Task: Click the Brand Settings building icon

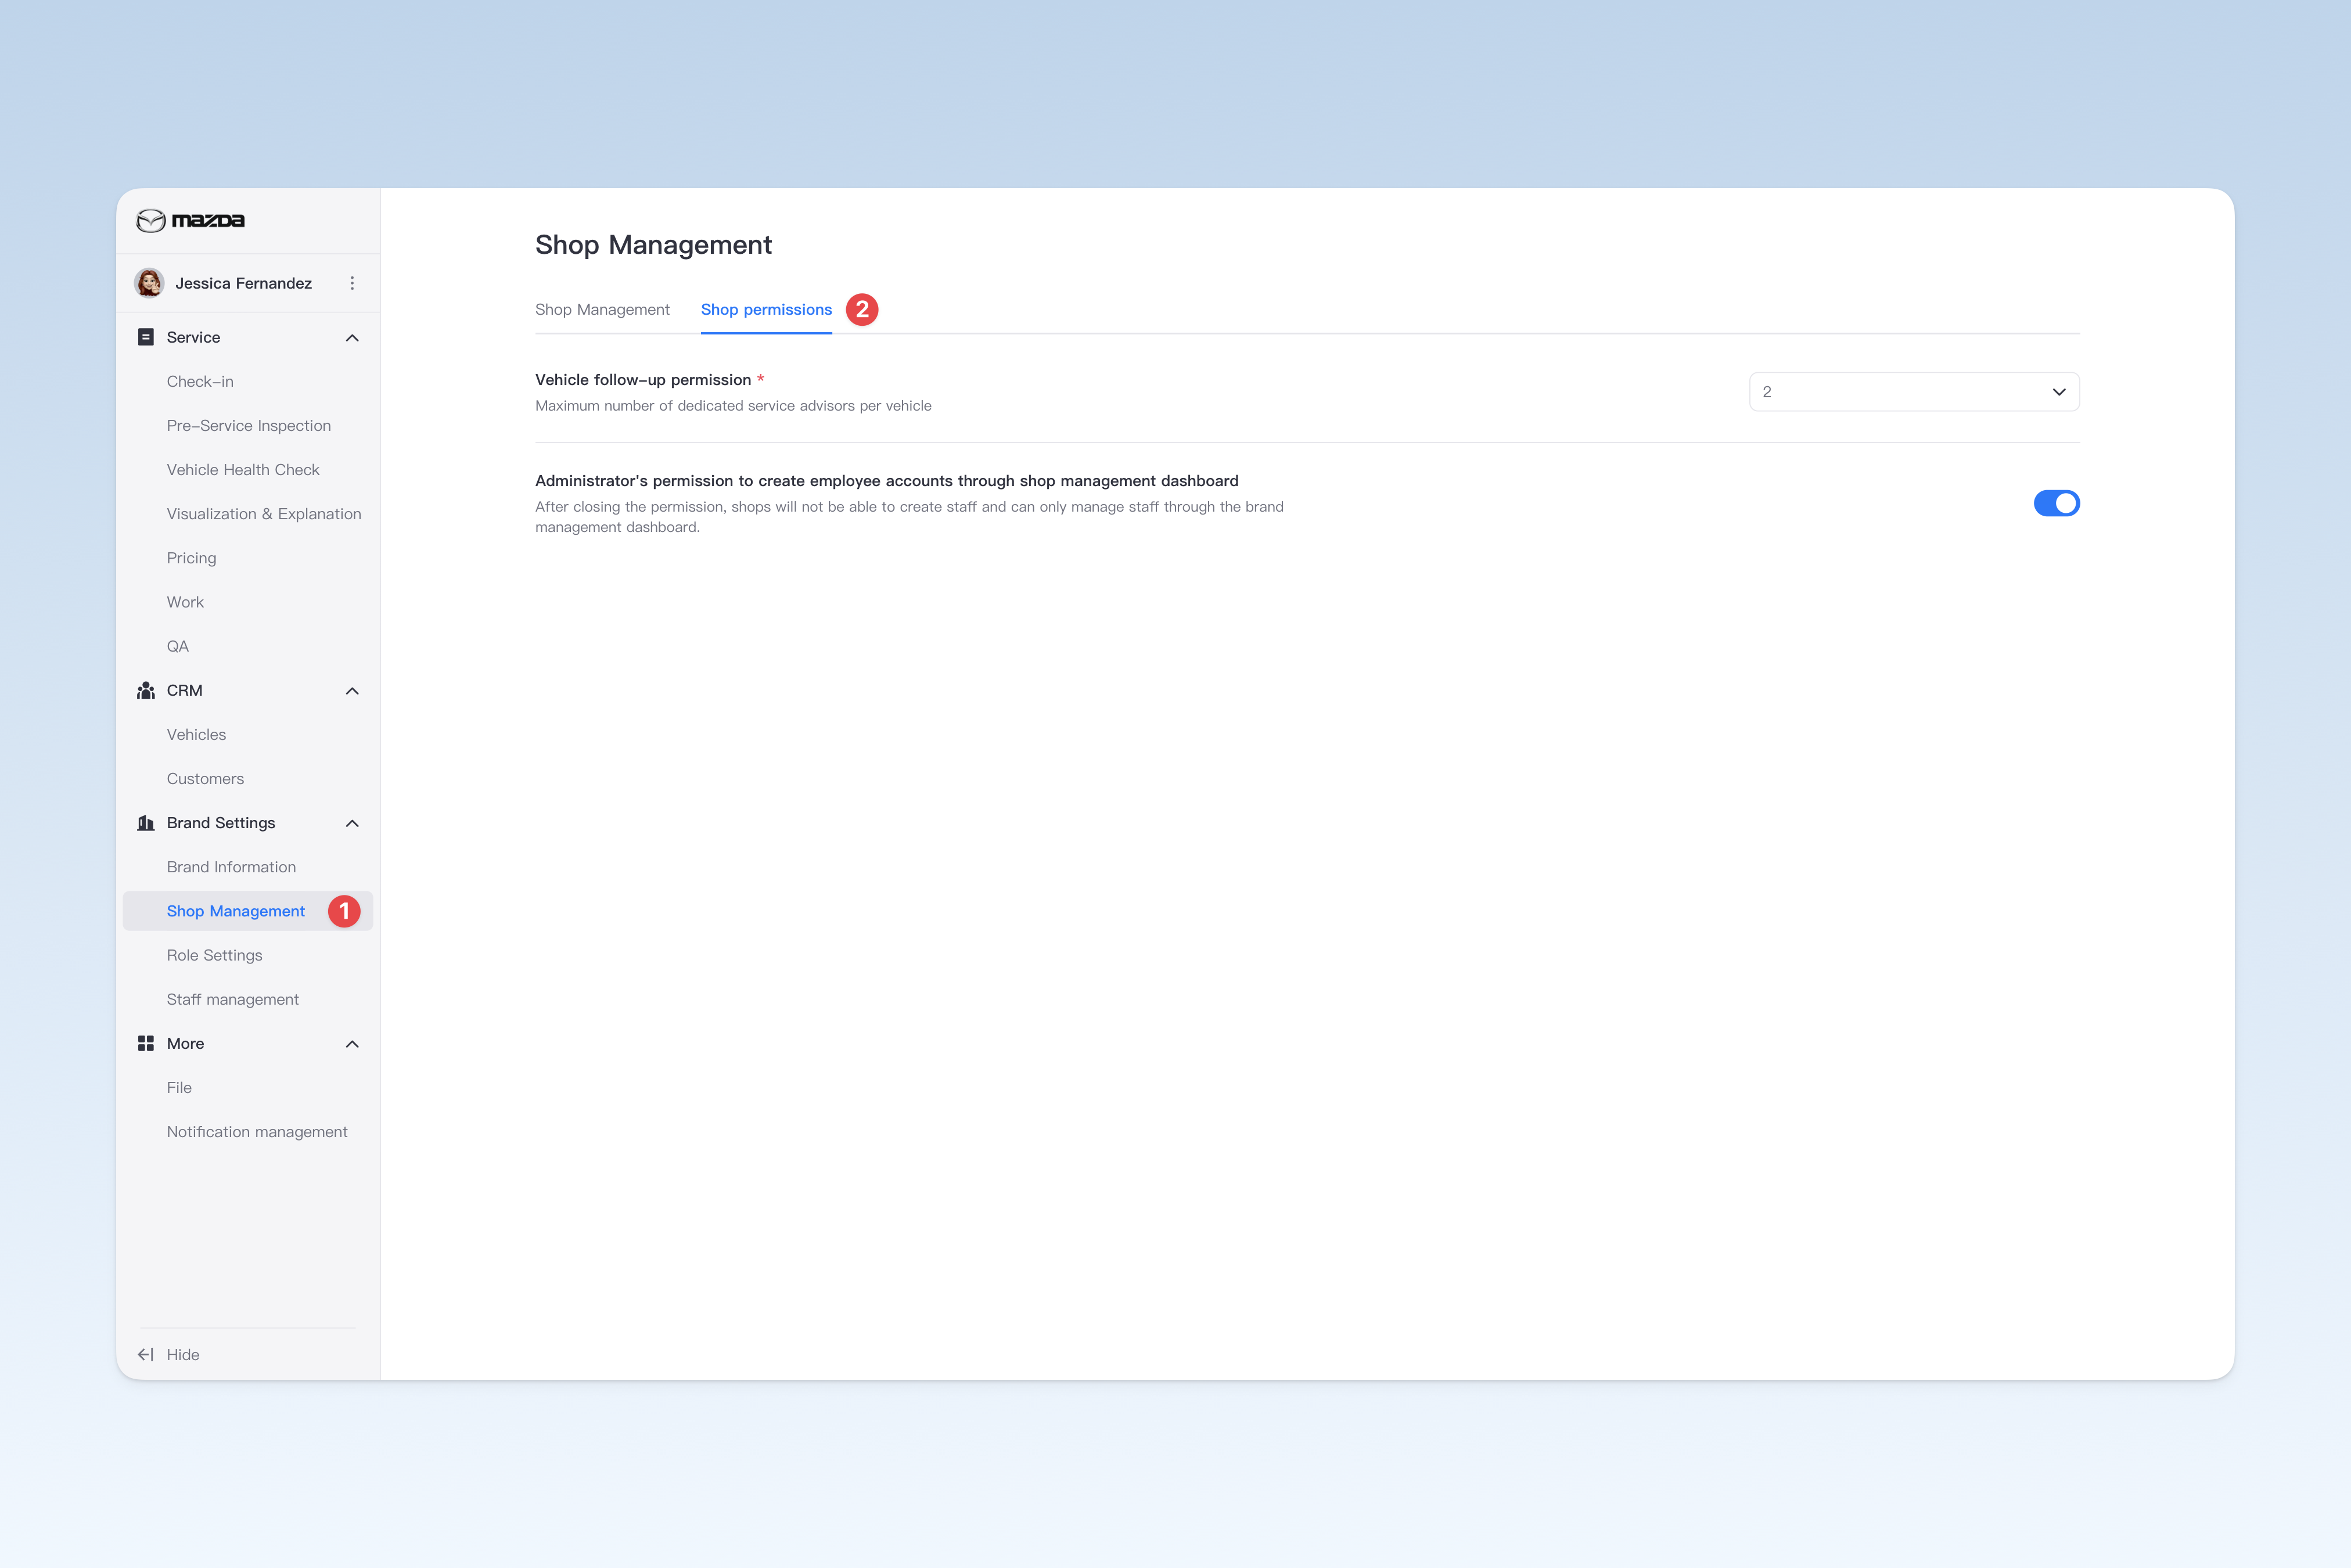Action: tap(146, 823)
